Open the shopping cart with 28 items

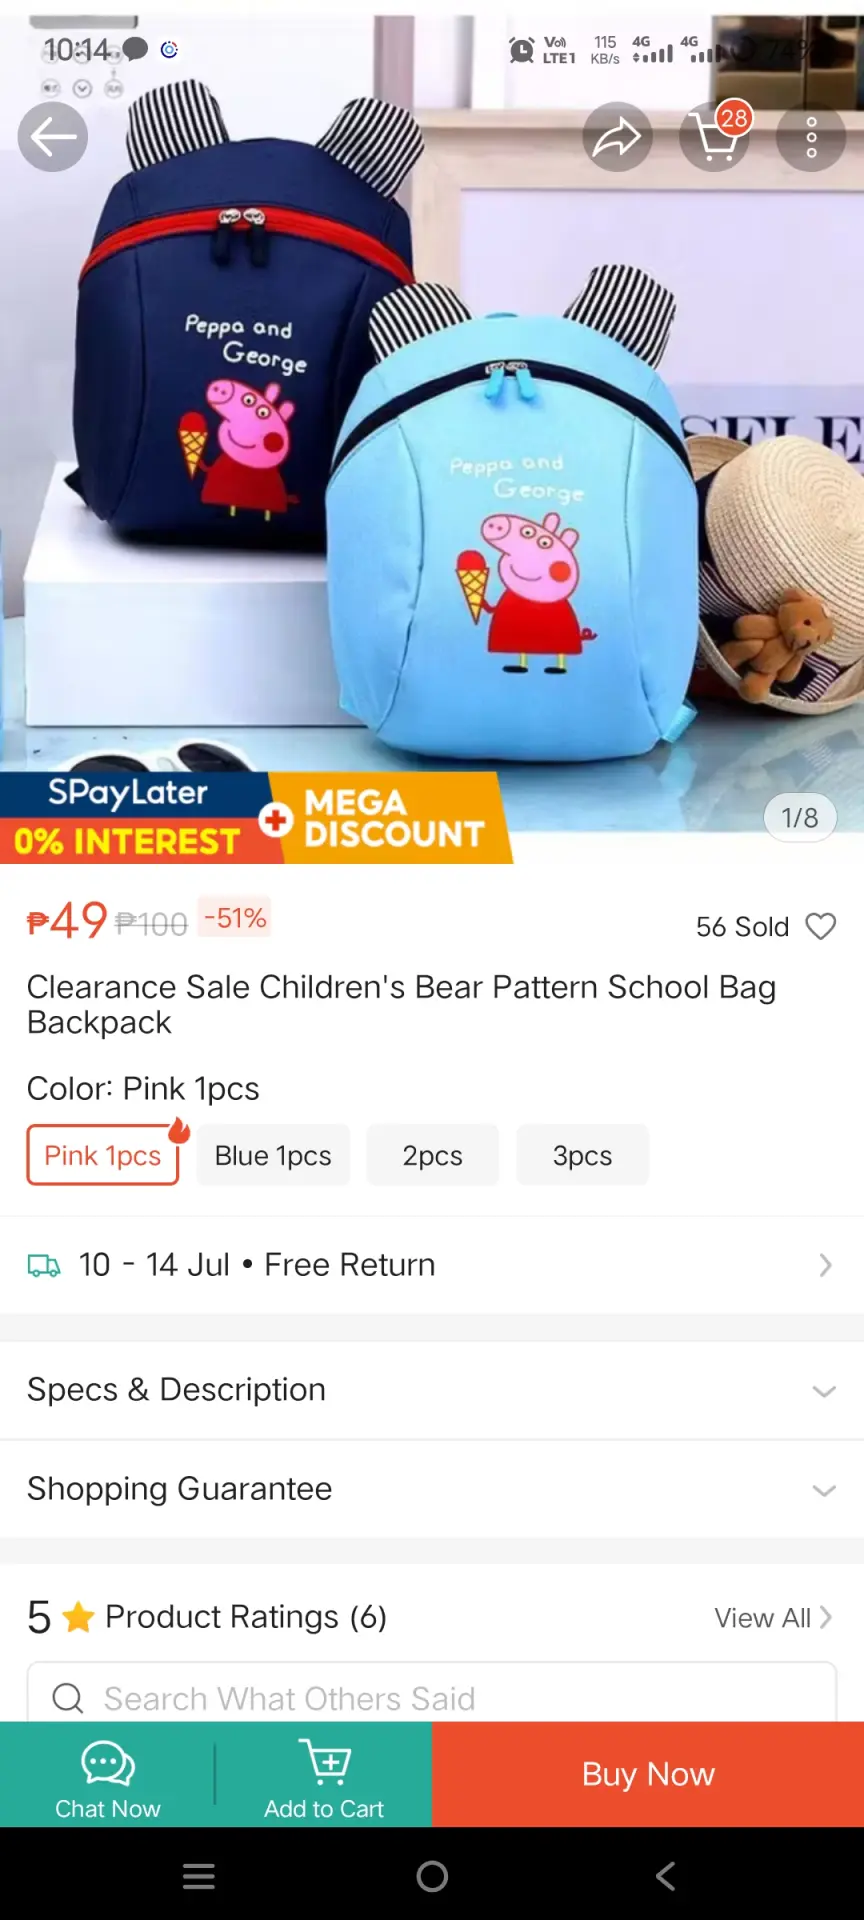coord(716,136)
